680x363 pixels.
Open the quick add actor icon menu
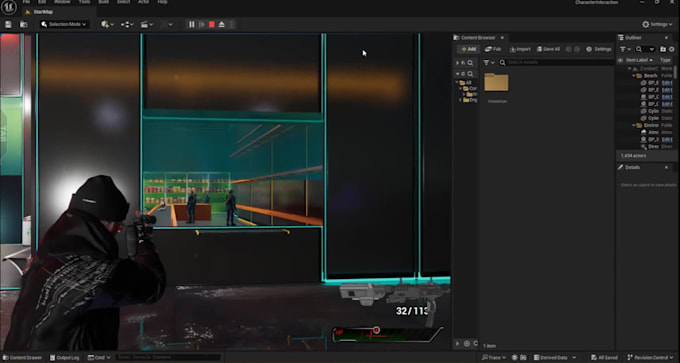pyautogui.click(x=107, y=25)
